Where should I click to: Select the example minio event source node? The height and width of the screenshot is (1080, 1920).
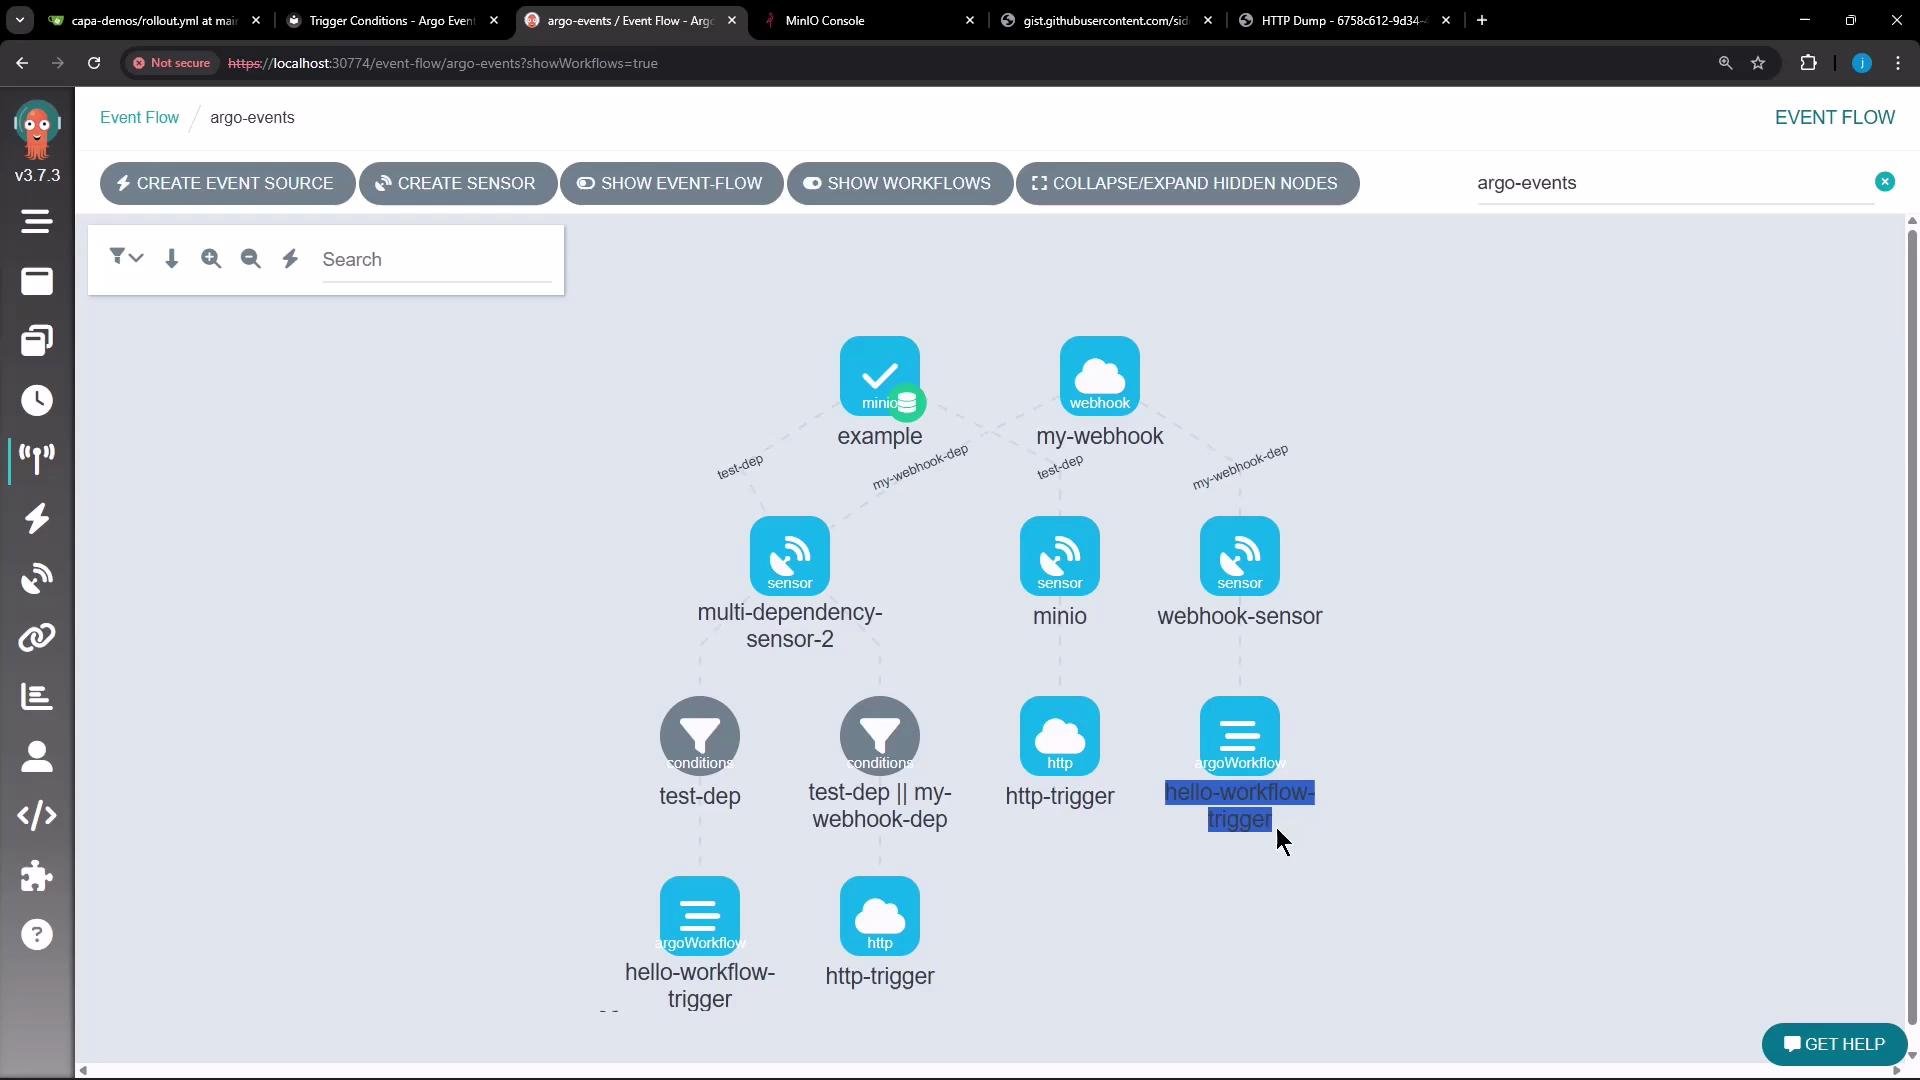880,376
